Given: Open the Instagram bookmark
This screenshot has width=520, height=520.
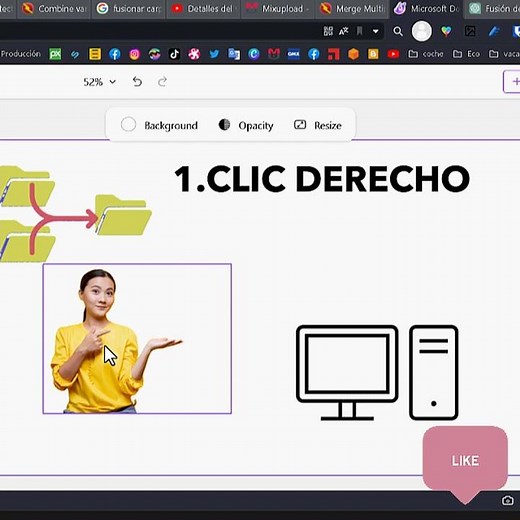Looking at the screenshot, I should [x=134, y=54].
